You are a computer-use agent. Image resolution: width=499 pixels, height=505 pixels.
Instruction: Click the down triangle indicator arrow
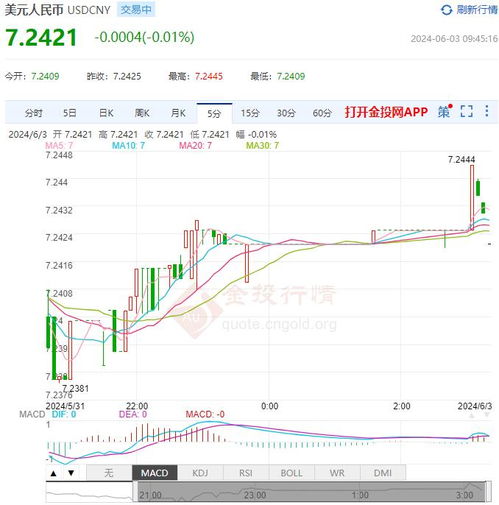tap(71, 473)
